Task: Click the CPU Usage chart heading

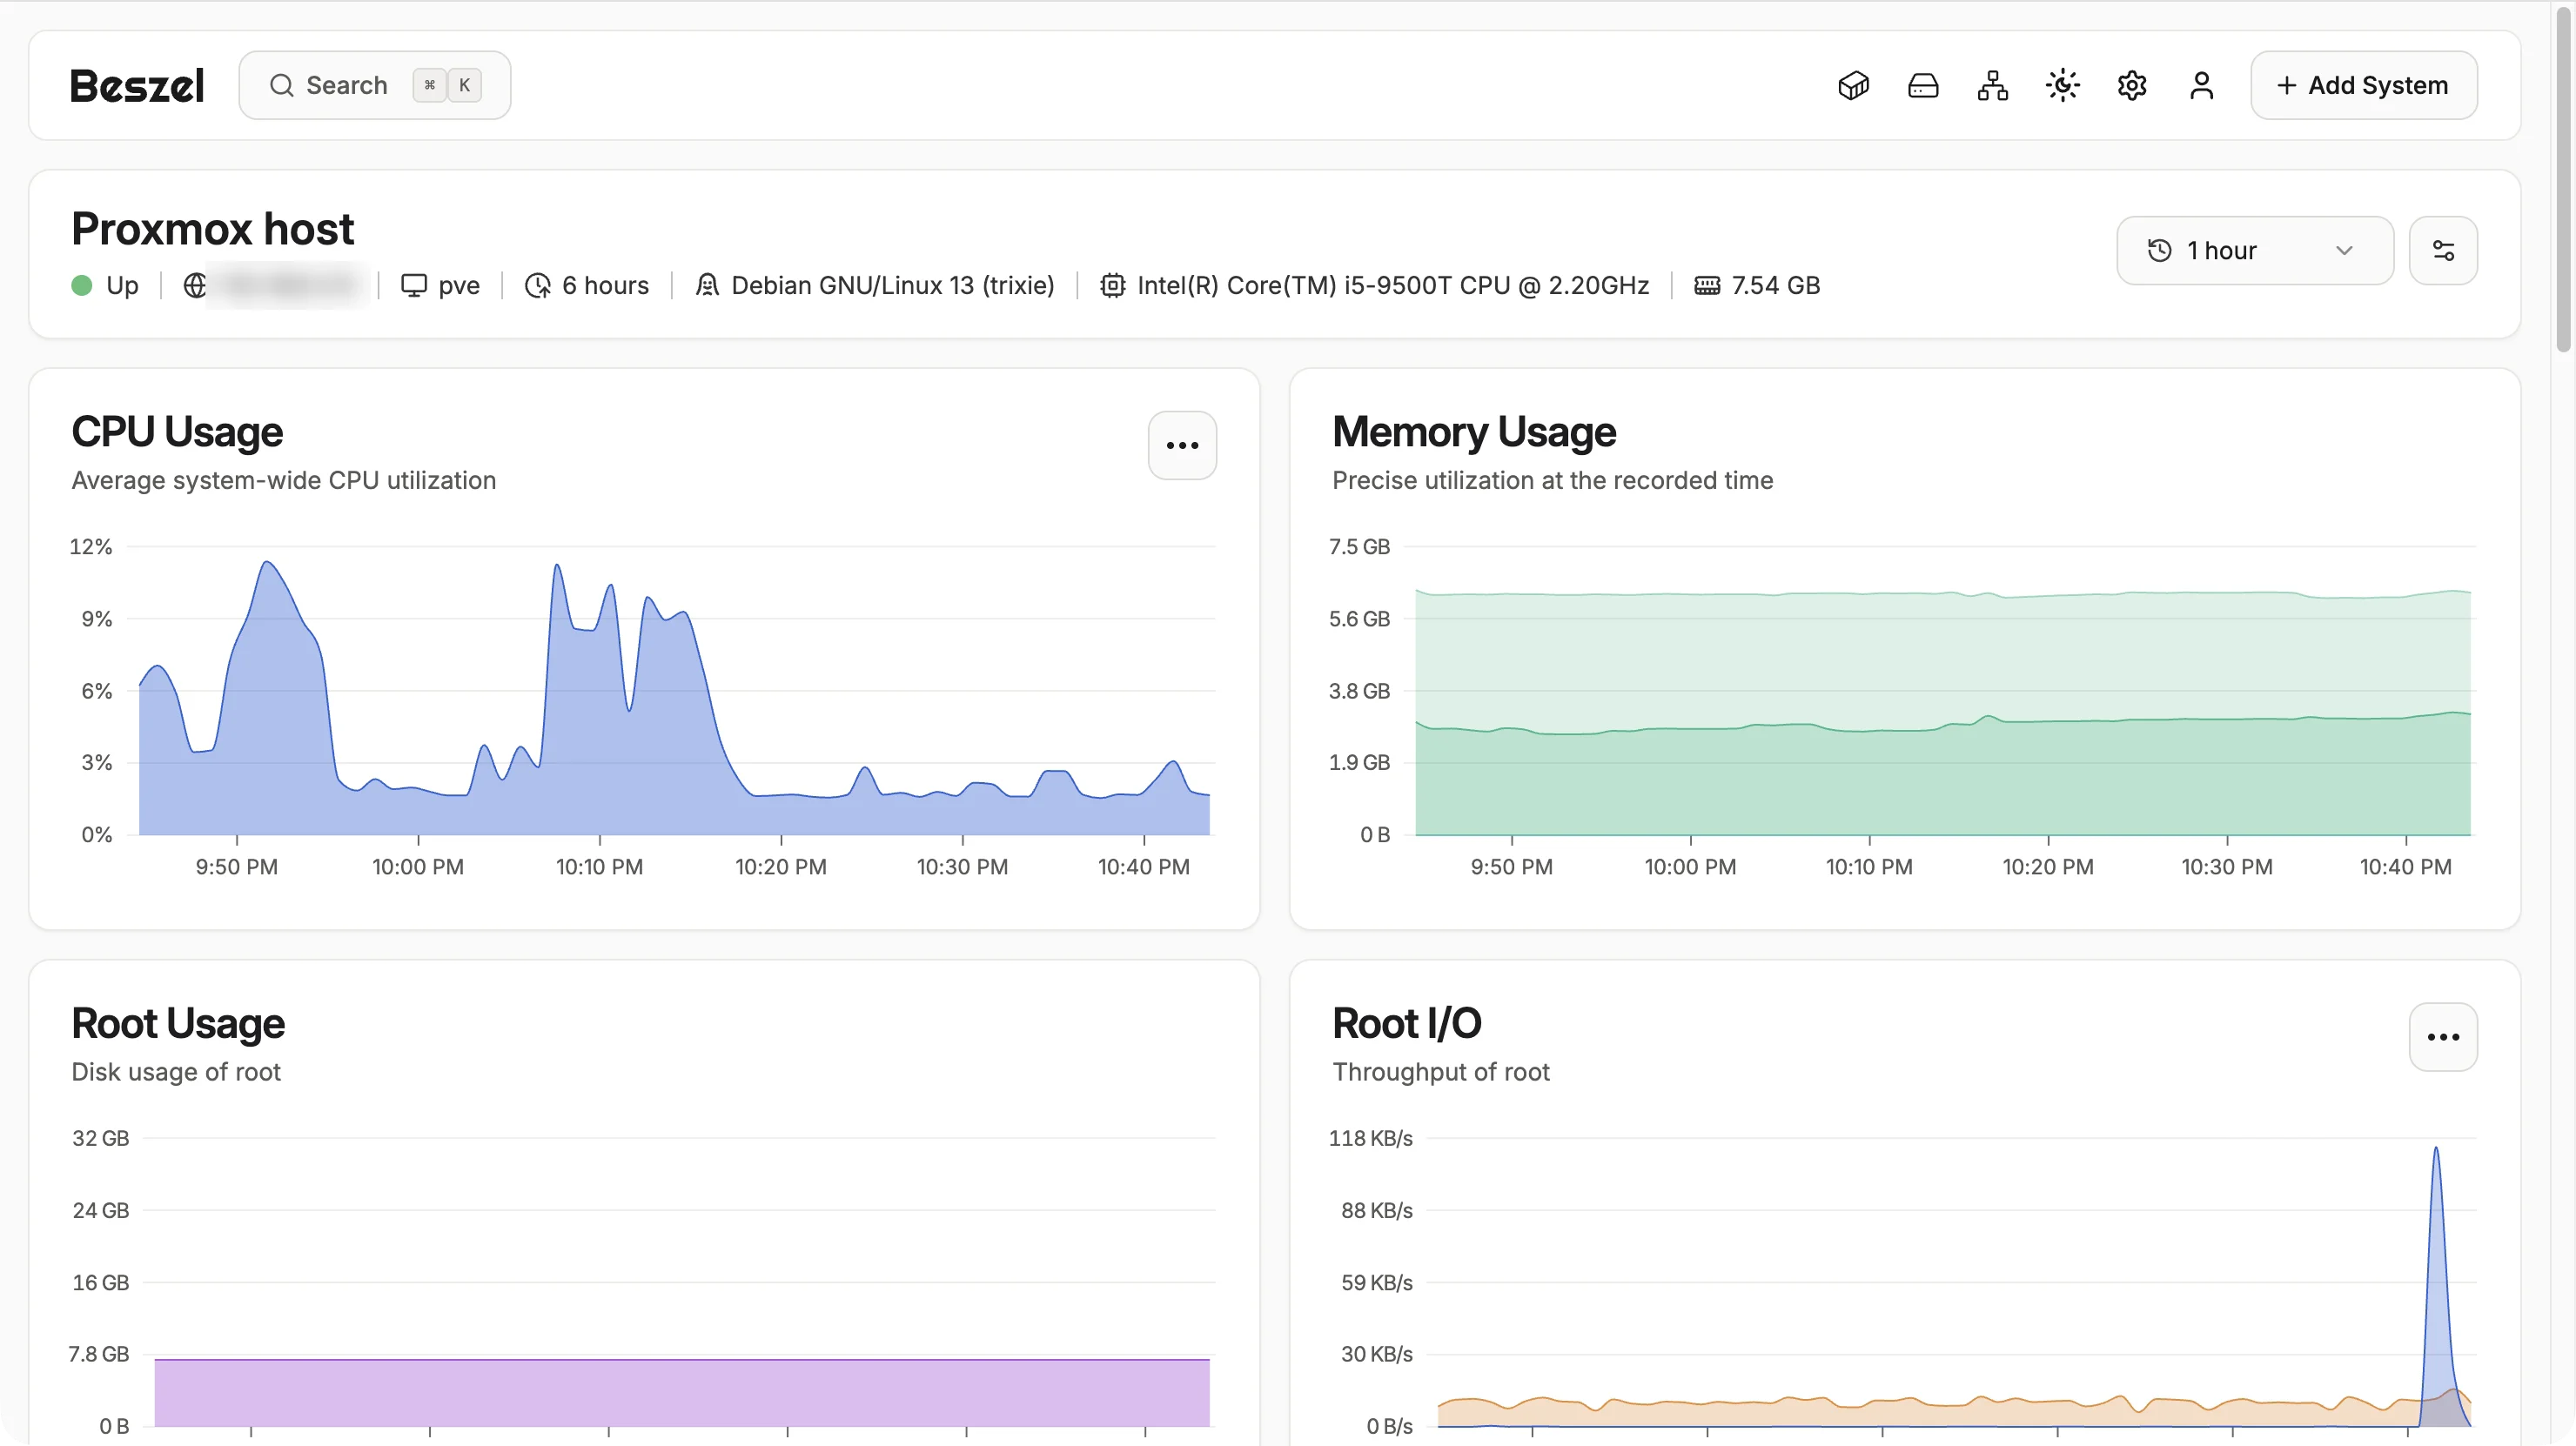Action: click(177, 432)
